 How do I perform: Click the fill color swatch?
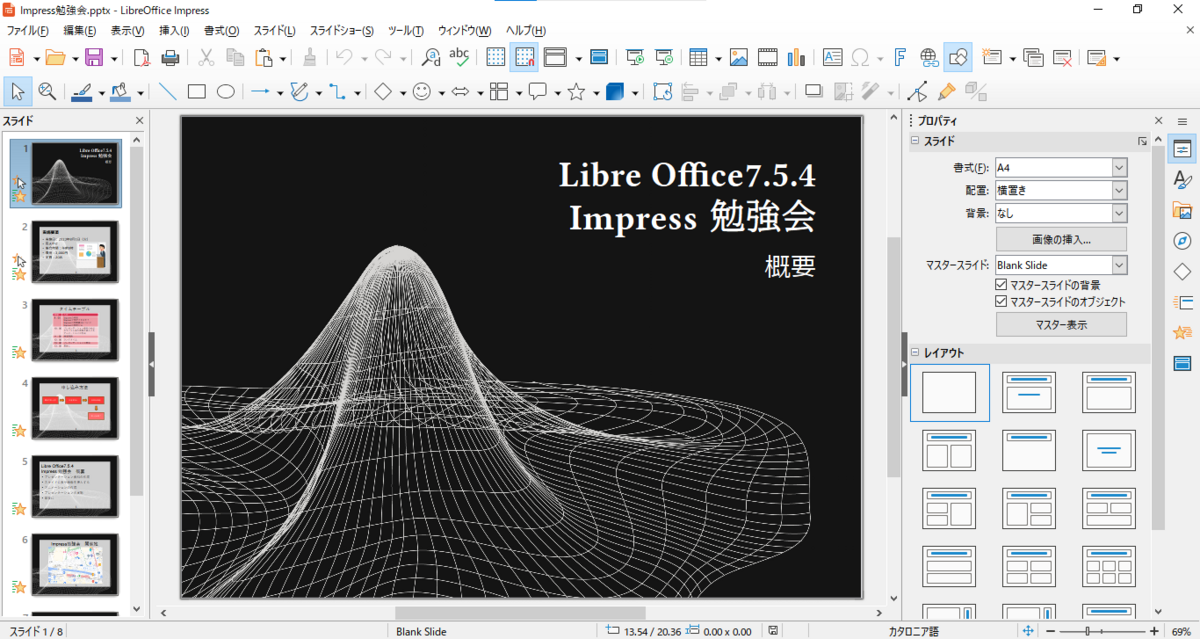click(x=121, y=92)
